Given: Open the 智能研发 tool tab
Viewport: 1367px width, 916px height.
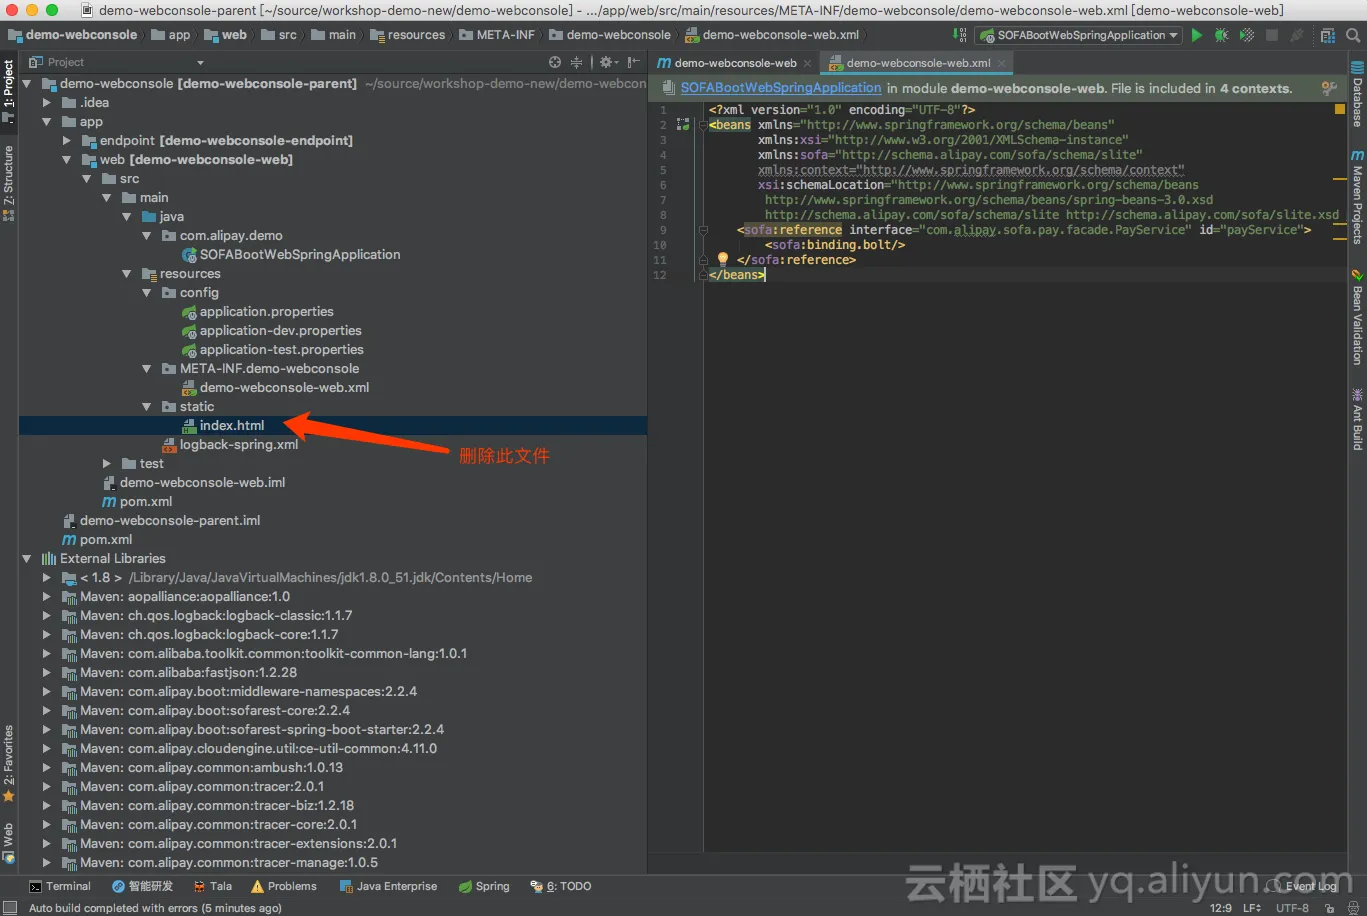Looking at the screenshot, I should [143, 886].
